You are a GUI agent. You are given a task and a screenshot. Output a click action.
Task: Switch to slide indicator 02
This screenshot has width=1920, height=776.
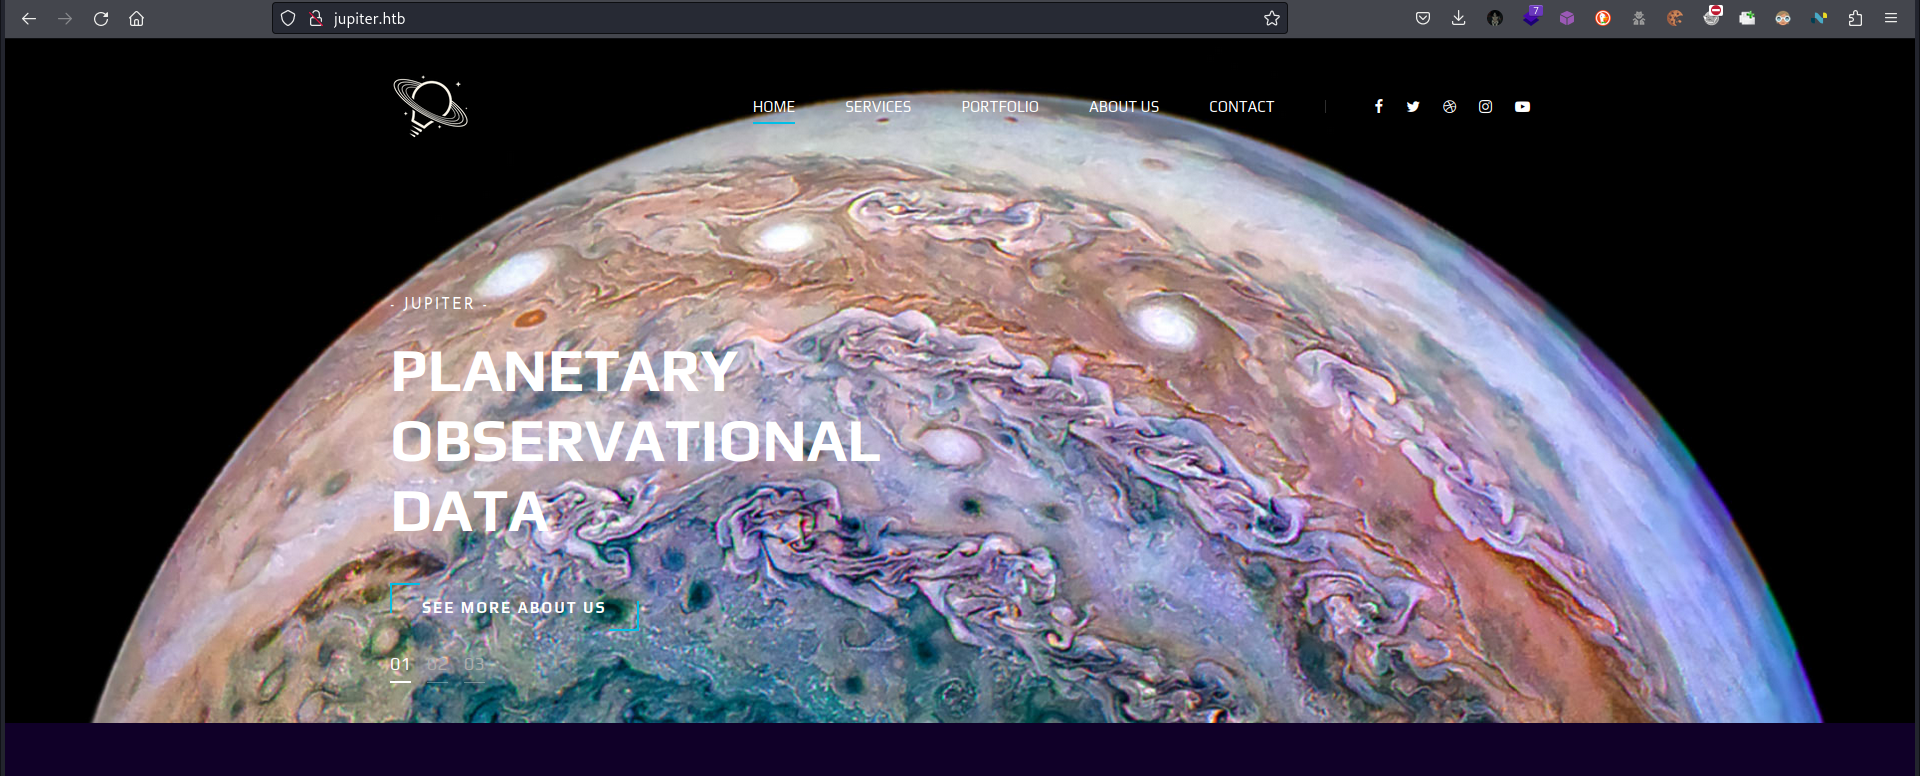point(438,665)
